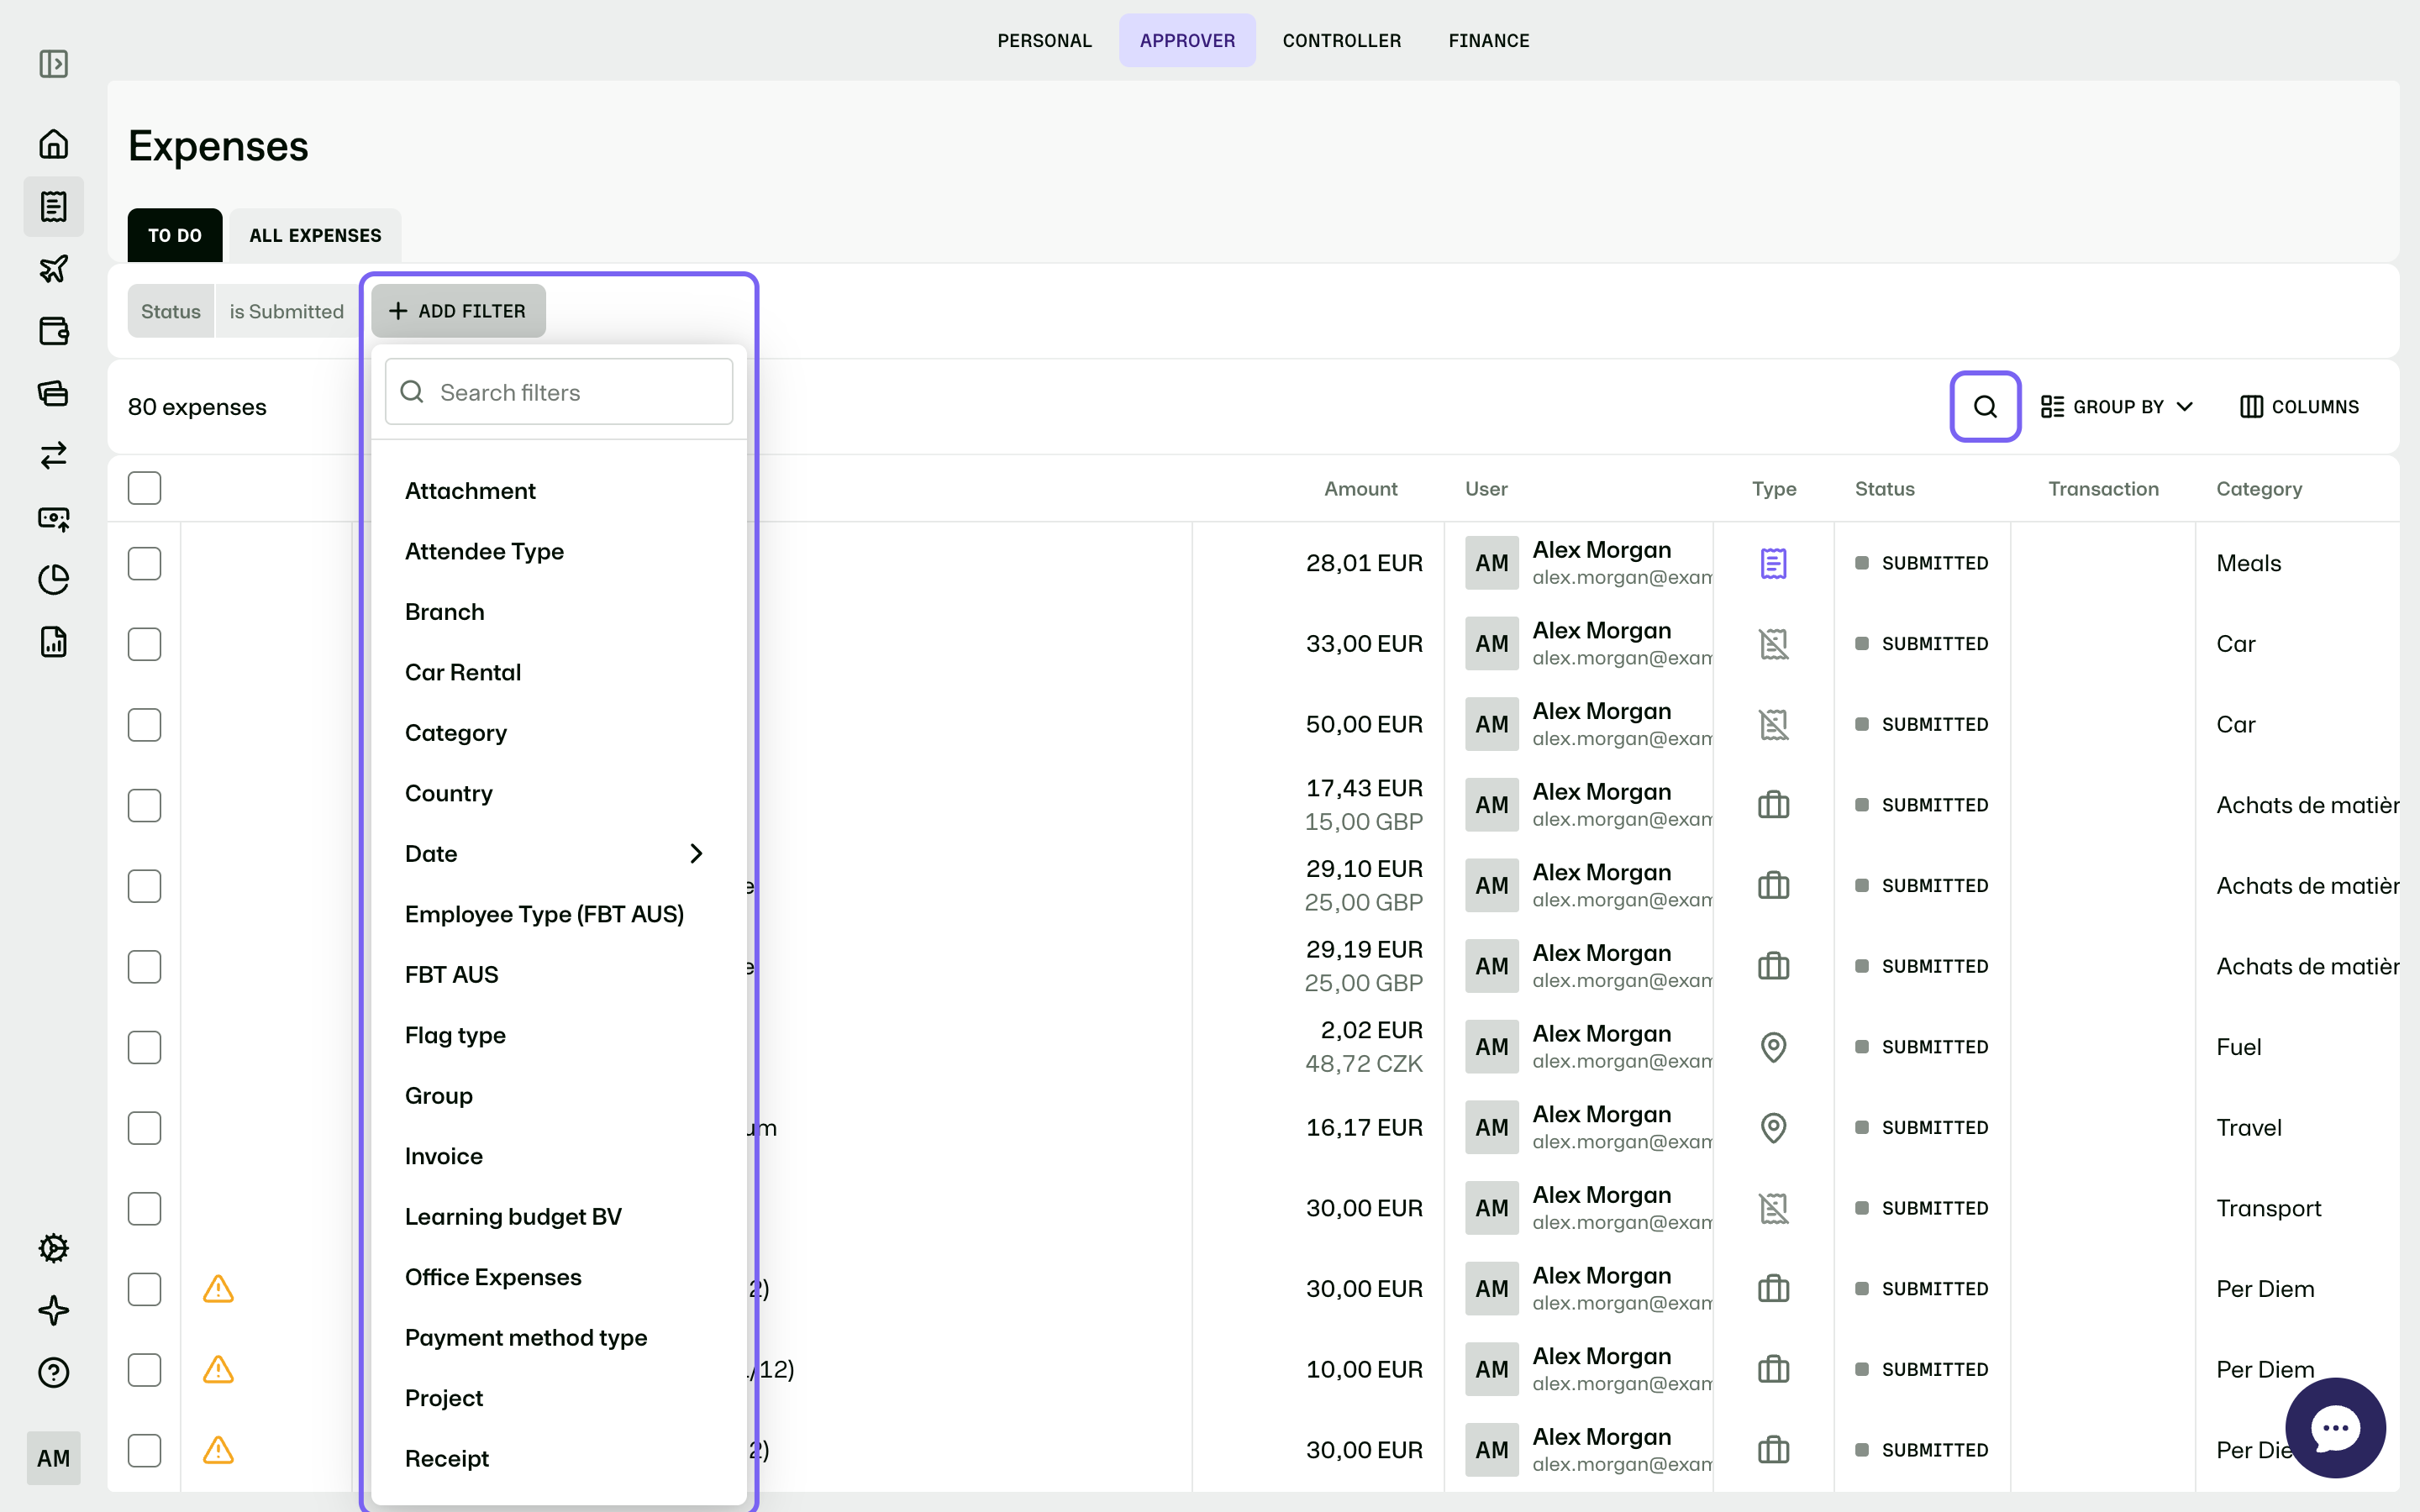Check the box for 28,01 EUR Meals expense
Screen dimensions: 2420x1512
point(144,563)
